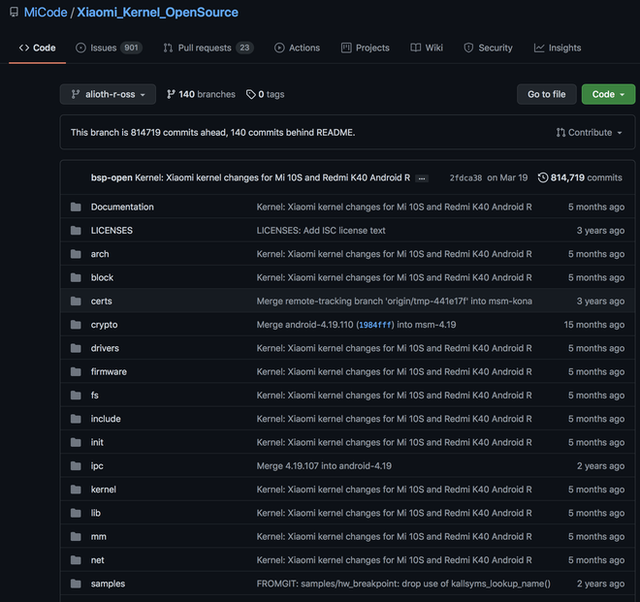Open the Security tab
Screen dimensions: 640x602
488,48
